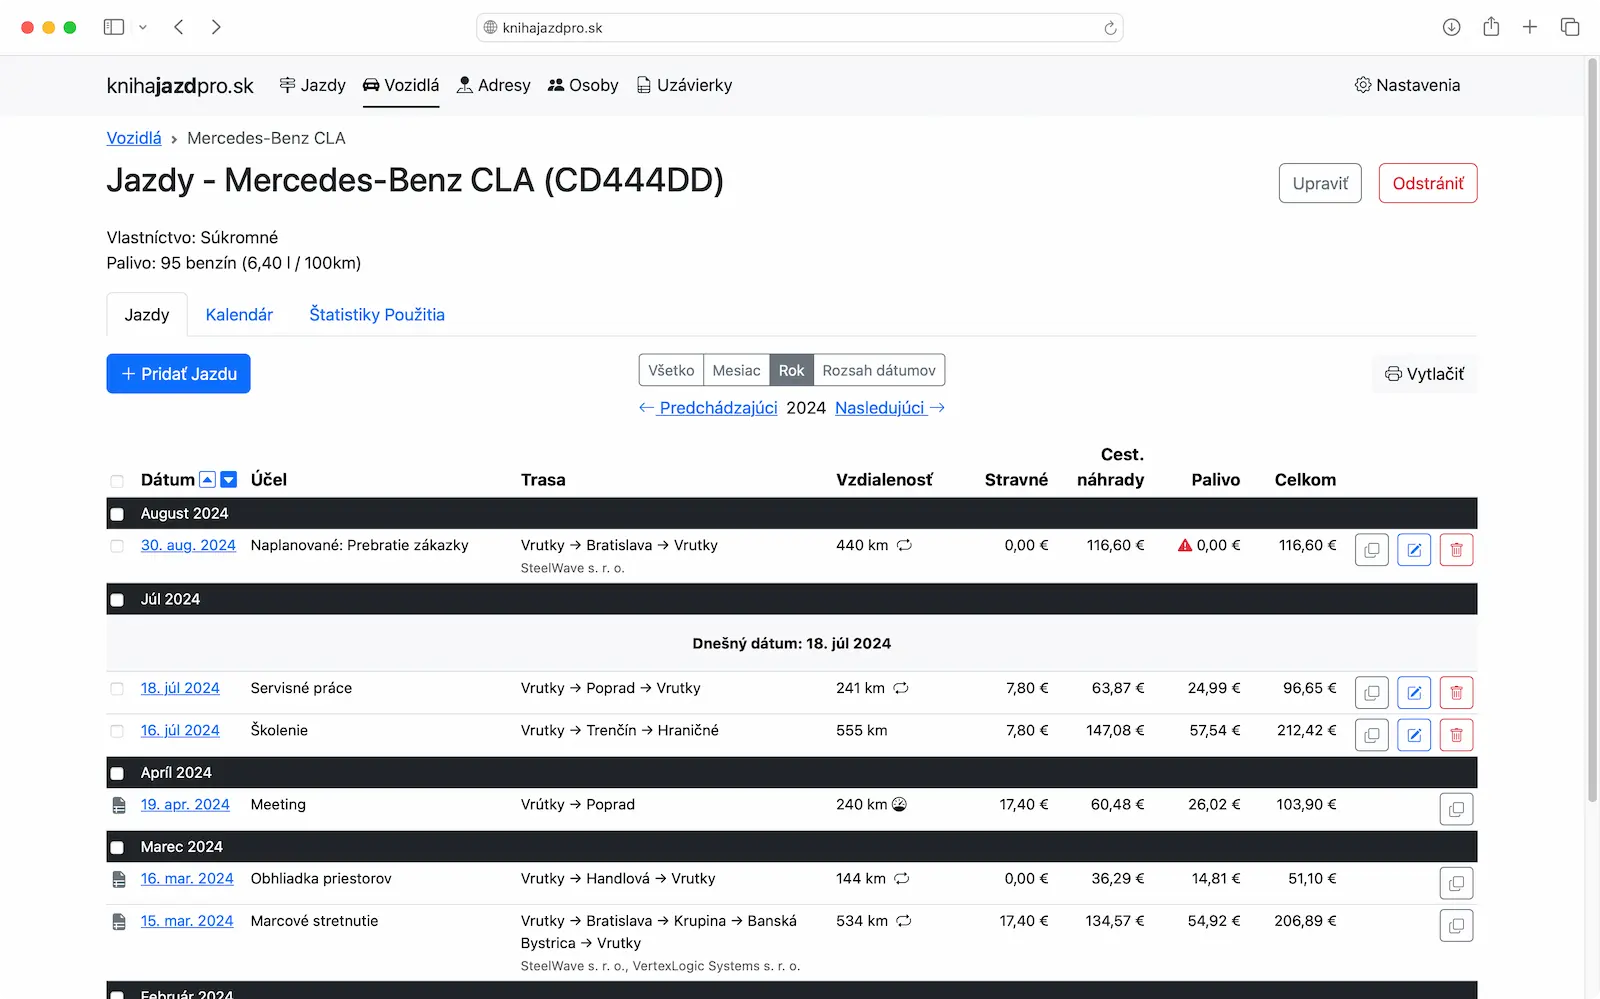The image size is (1600, 999).
Task: Click Pridať Jazdu button
Action: click(178, 374)
